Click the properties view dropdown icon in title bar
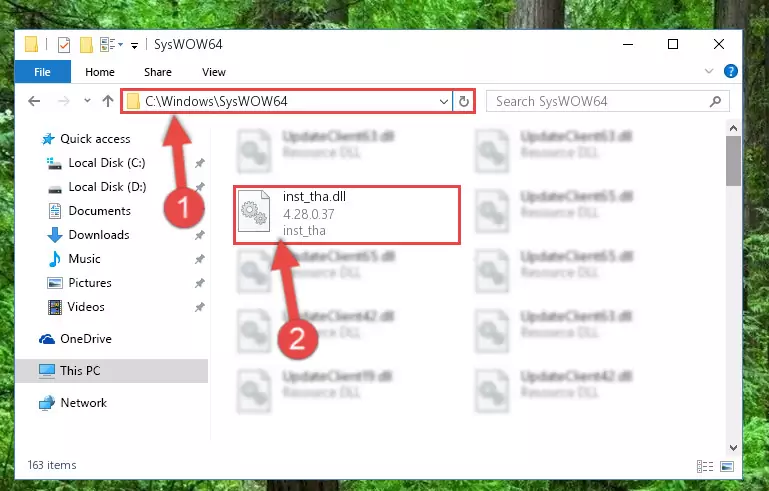Screen dimensions: 769x491 tap(111, 45)
